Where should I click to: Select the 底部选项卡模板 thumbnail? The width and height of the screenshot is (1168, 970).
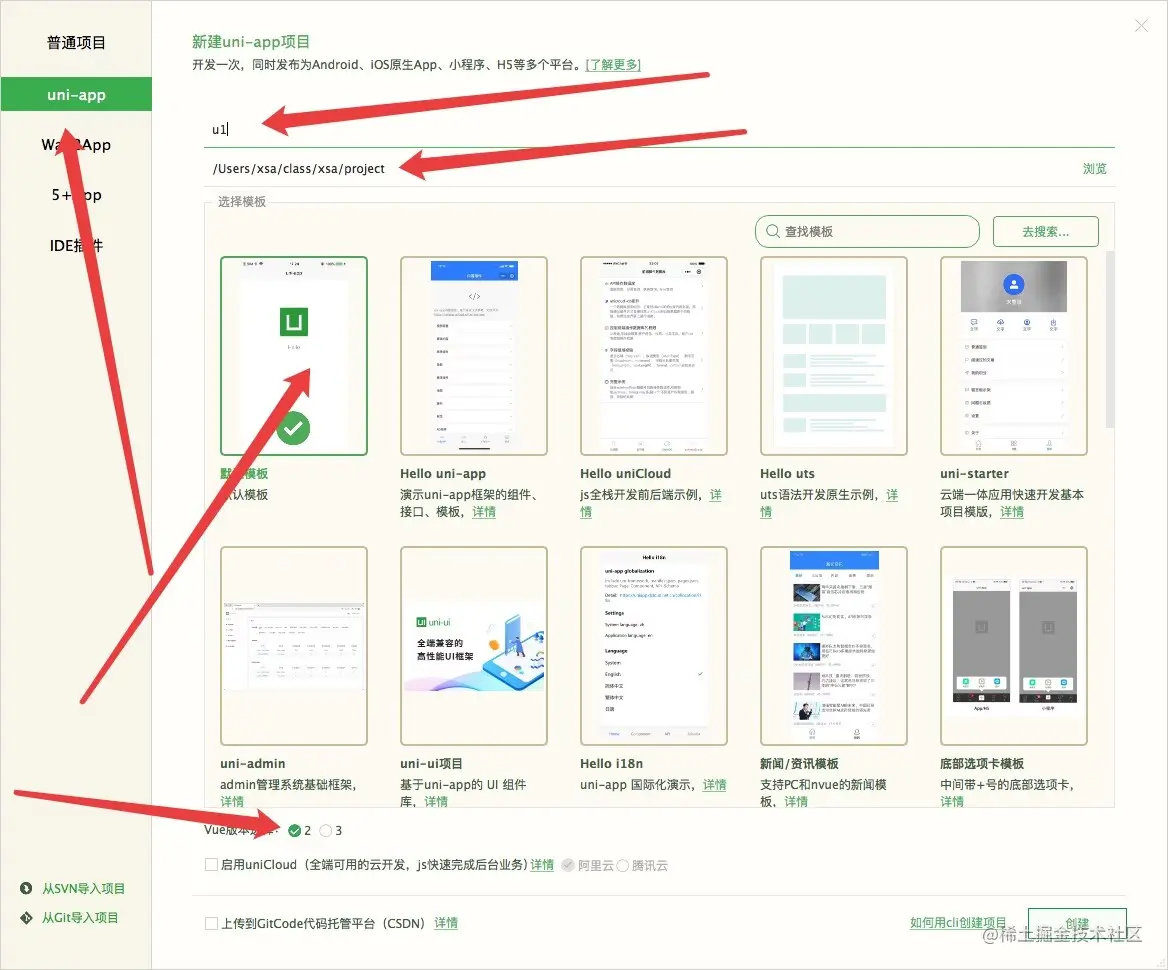click(x=1014, y=646)
